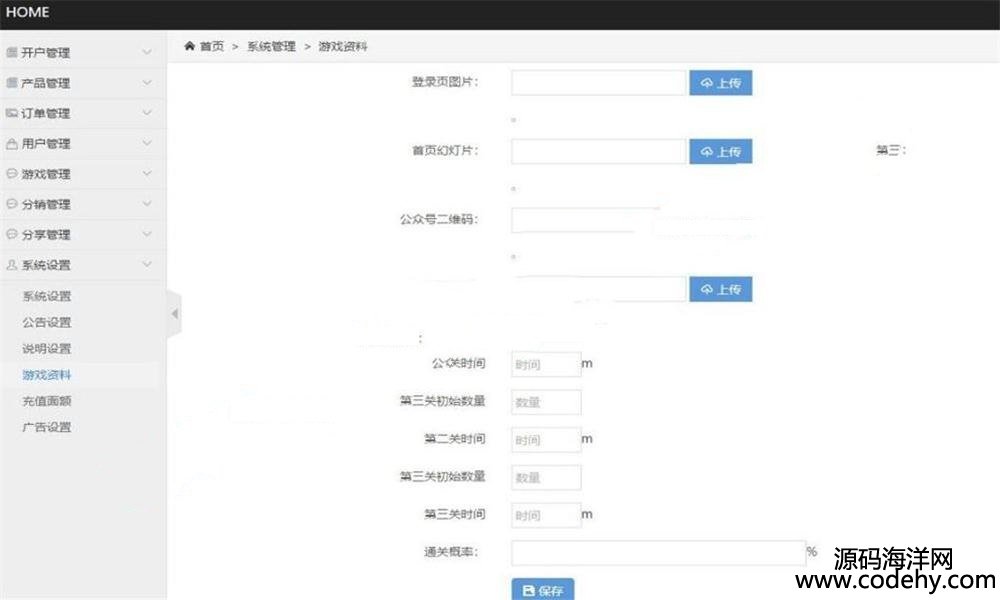Save the form with 保存 button
Image resolution: width=1000 pixels, height=600 pixels.
[x=543, y=590]
